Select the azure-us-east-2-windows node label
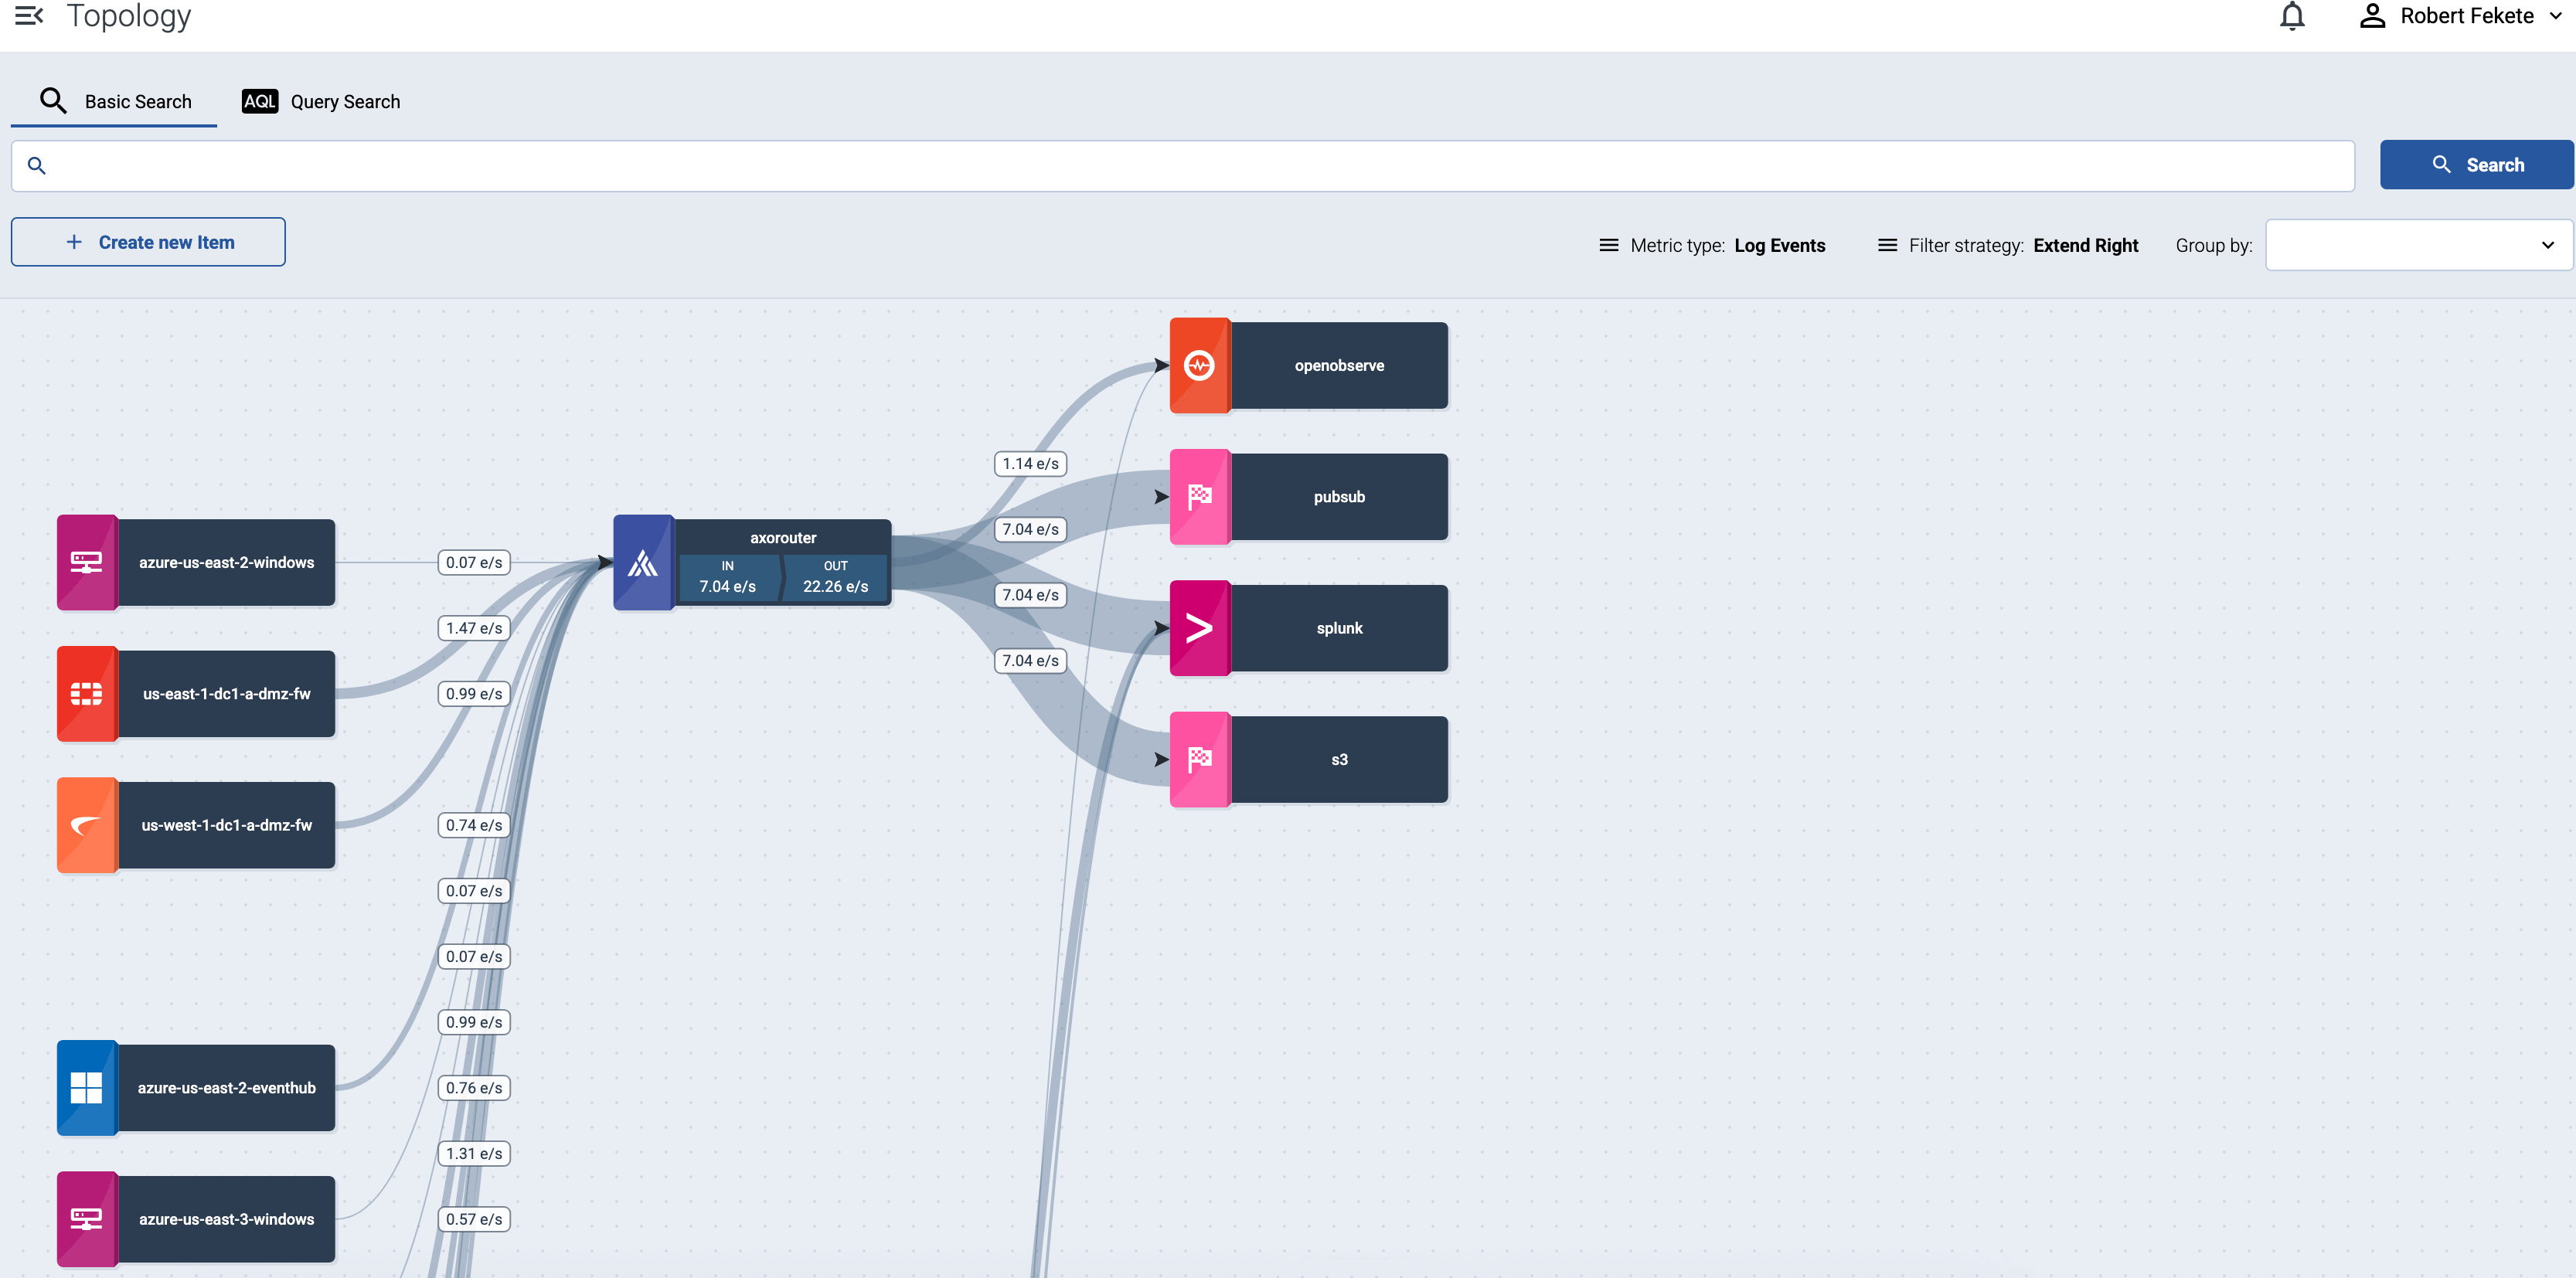The width and height of the screenshot is (2576, 1278). pyautogui.click(x=227, y=562)
